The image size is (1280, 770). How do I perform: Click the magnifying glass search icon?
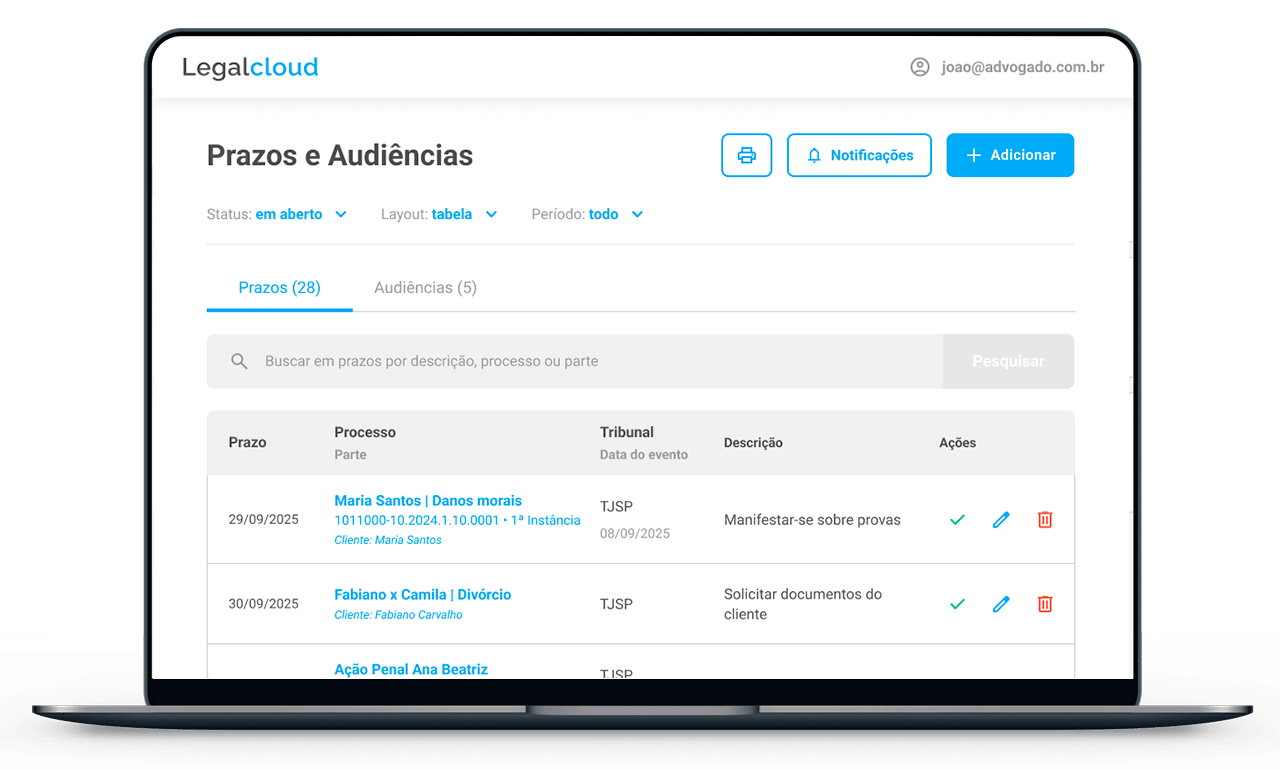pyautogui.click(x=239, y=361)
